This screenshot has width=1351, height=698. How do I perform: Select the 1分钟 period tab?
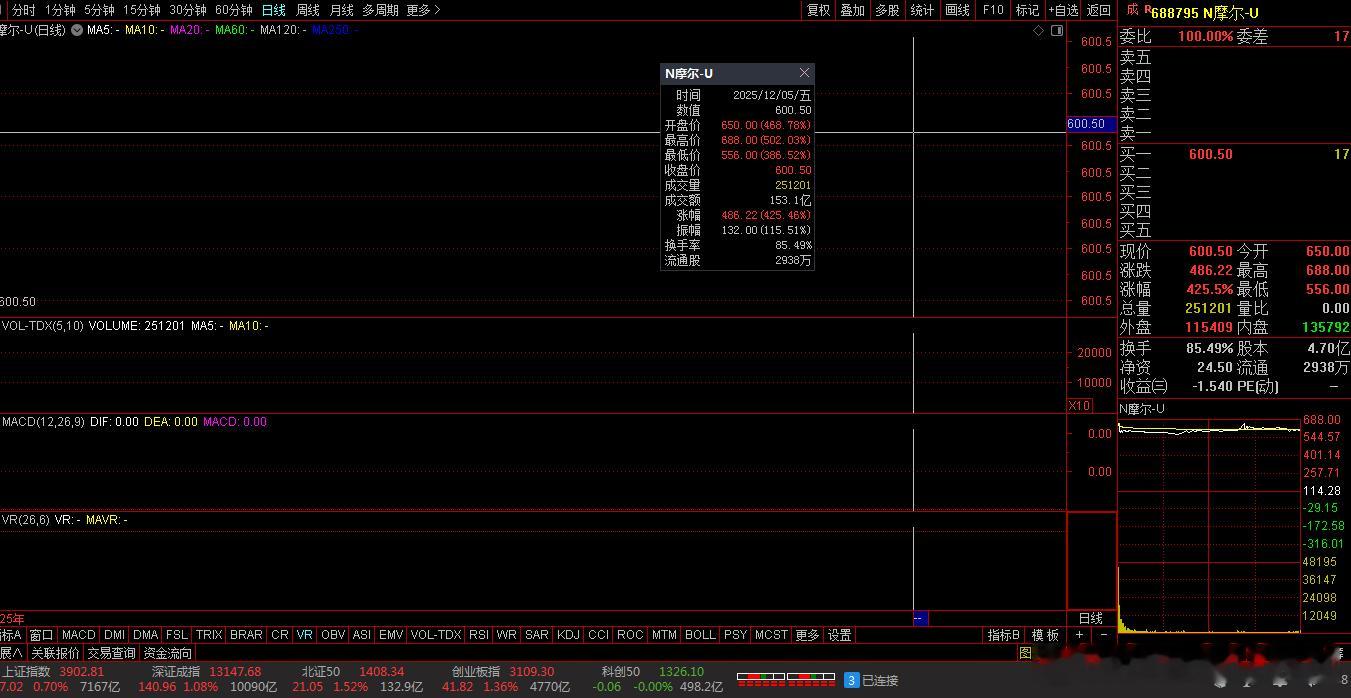tap(60, 10)
